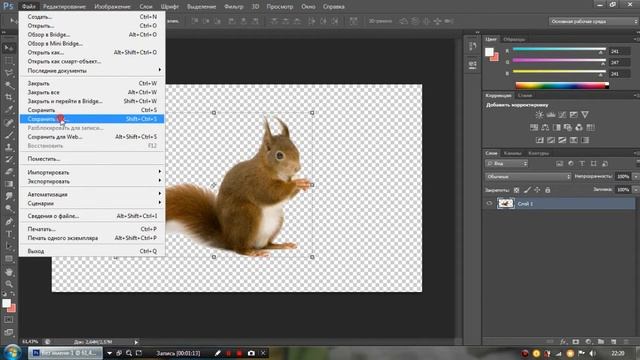Switch to the Каналы tab
The image size is (640, 360).
tap(512, 153)
